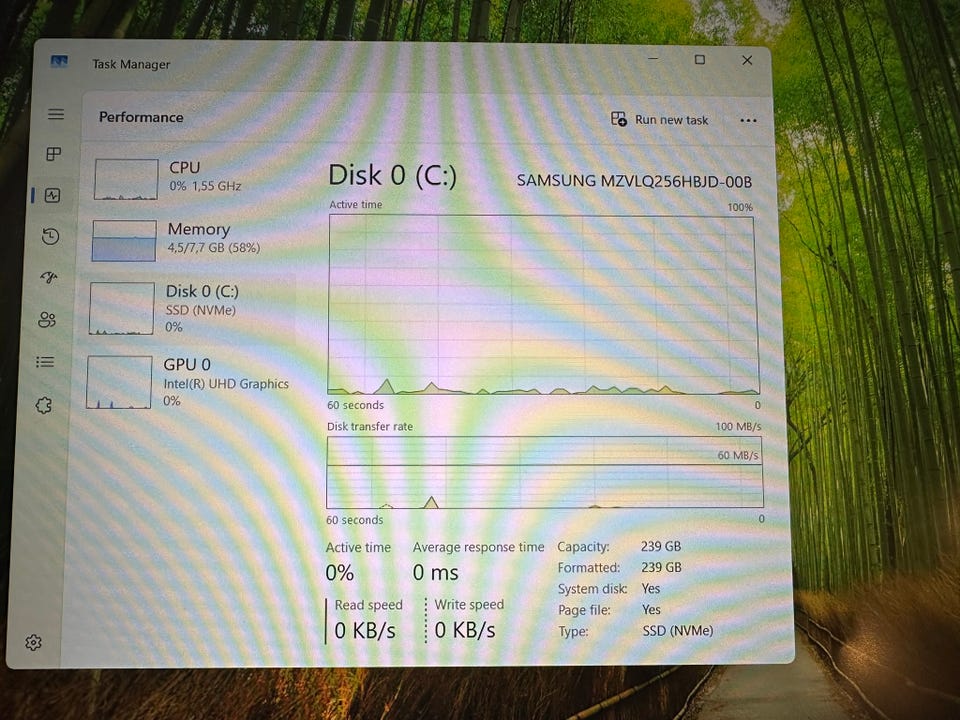The image size is (960, 720).
Task: Open the hamburger navigation menu
Action: [56, 114]
